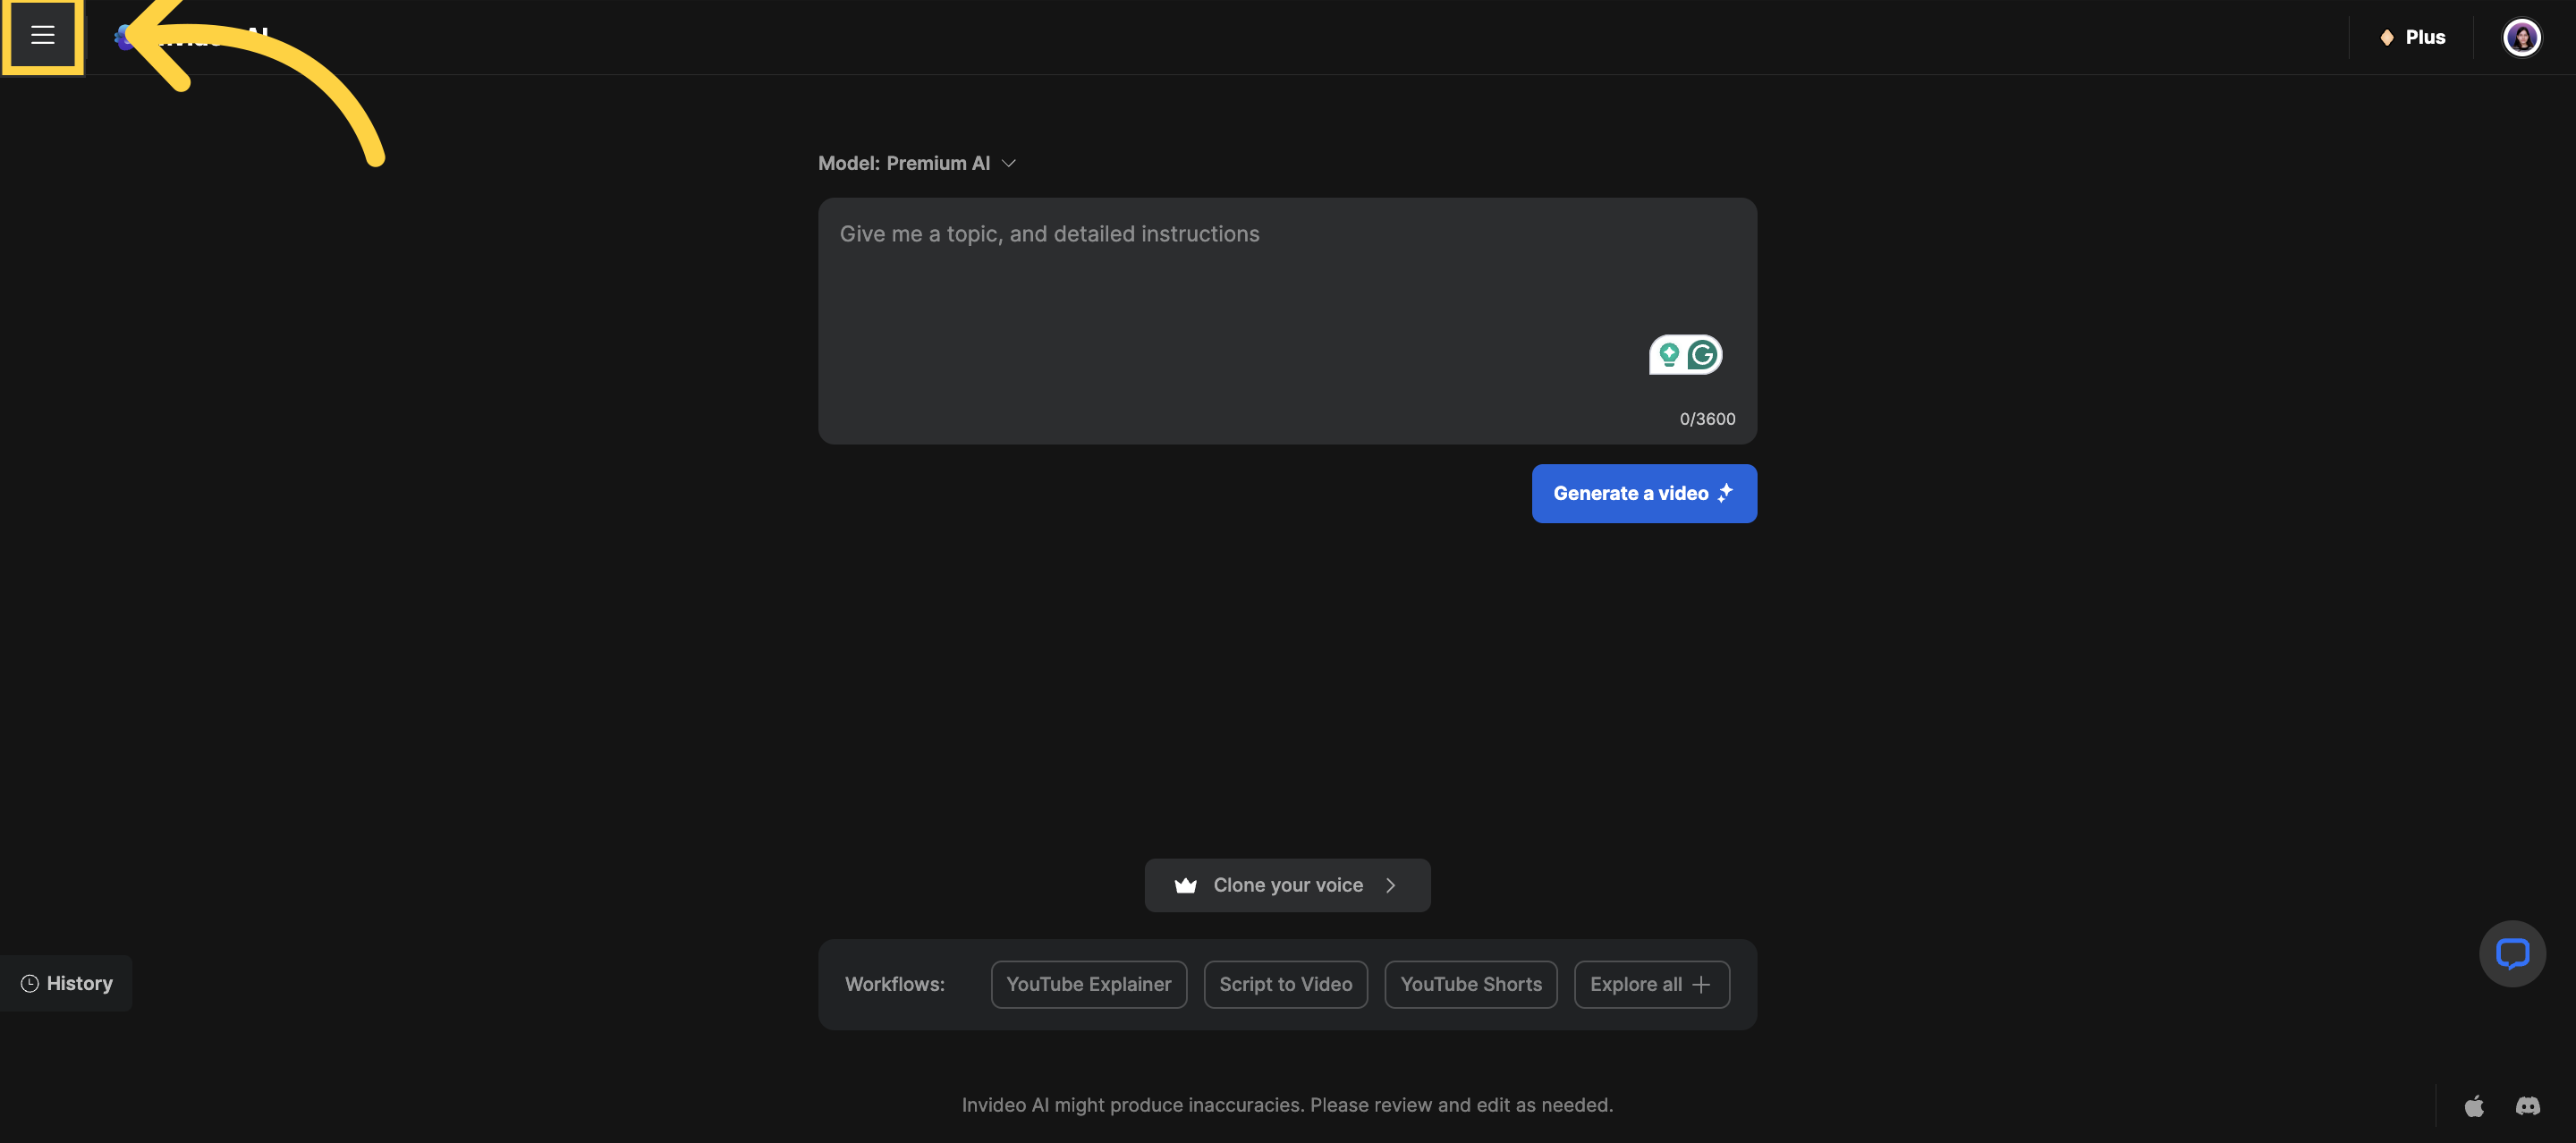Open the hamburger menu
The height and width of the screenshot is (1143, 2576).
[x=42, y=36]
